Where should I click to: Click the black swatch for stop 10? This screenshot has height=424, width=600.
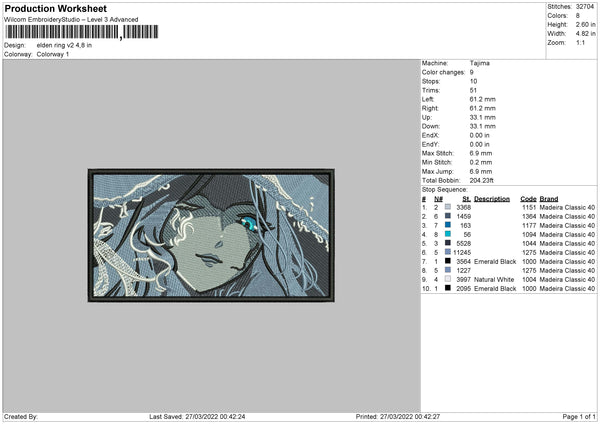448,288
